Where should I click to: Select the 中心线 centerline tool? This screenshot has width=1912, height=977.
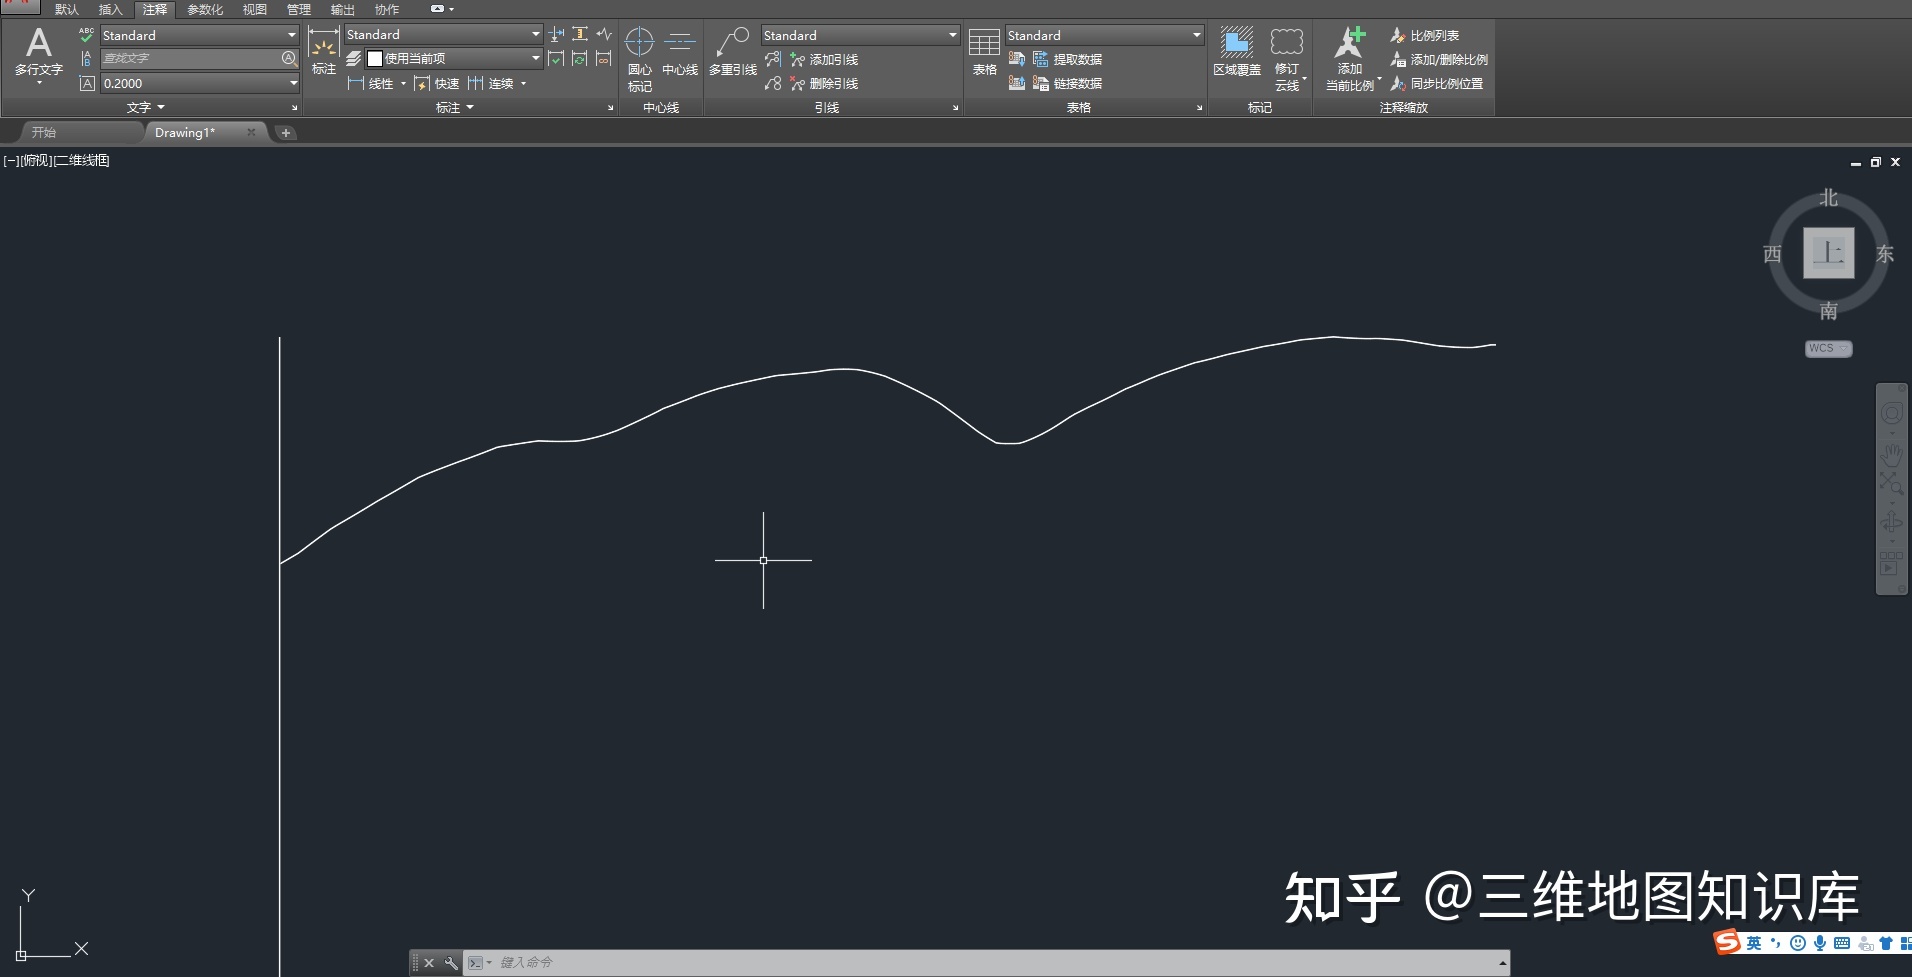[680, 52]
